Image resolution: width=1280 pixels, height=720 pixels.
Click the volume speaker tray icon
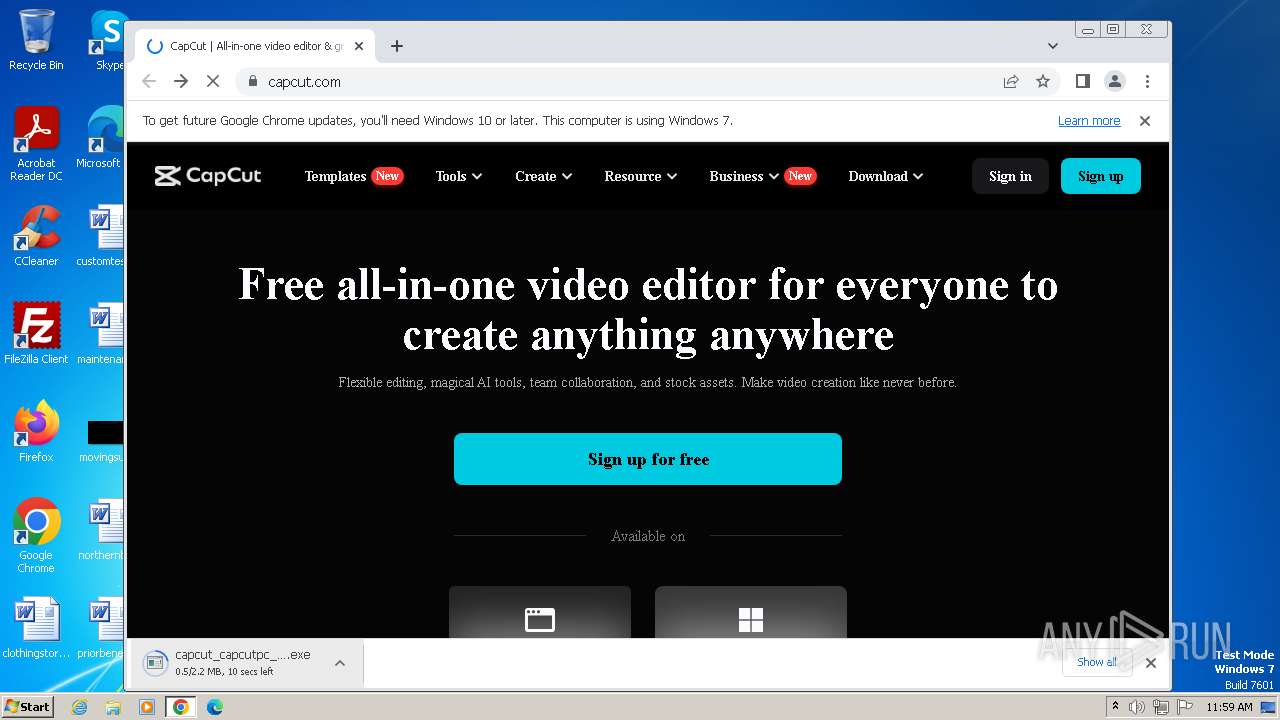click(x=1137, y=707)
